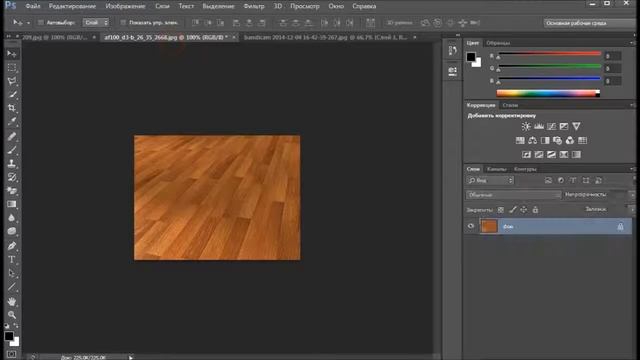Toggle the pixel layers filter
Viewport: 640px width, 360px height.
click(x=548, y=180)
